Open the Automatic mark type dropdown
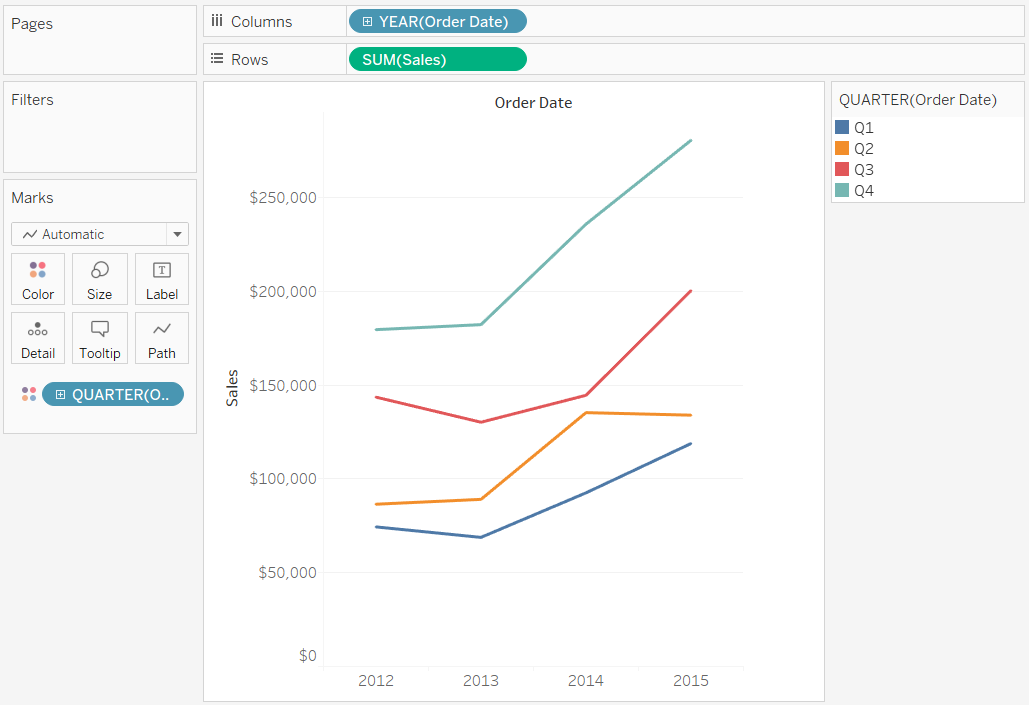1029x705 pixels. (100, 234)
